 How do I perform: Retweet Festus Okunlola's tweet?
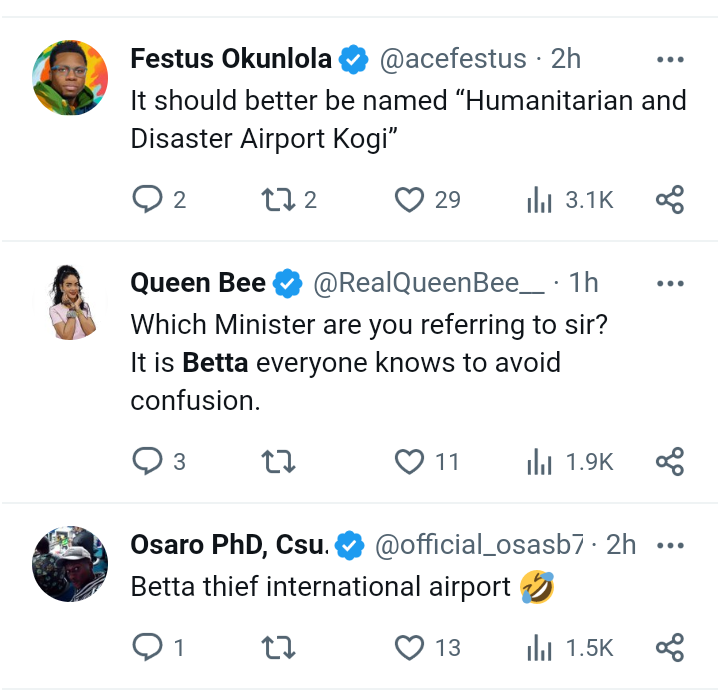click(x=273, y=200)
